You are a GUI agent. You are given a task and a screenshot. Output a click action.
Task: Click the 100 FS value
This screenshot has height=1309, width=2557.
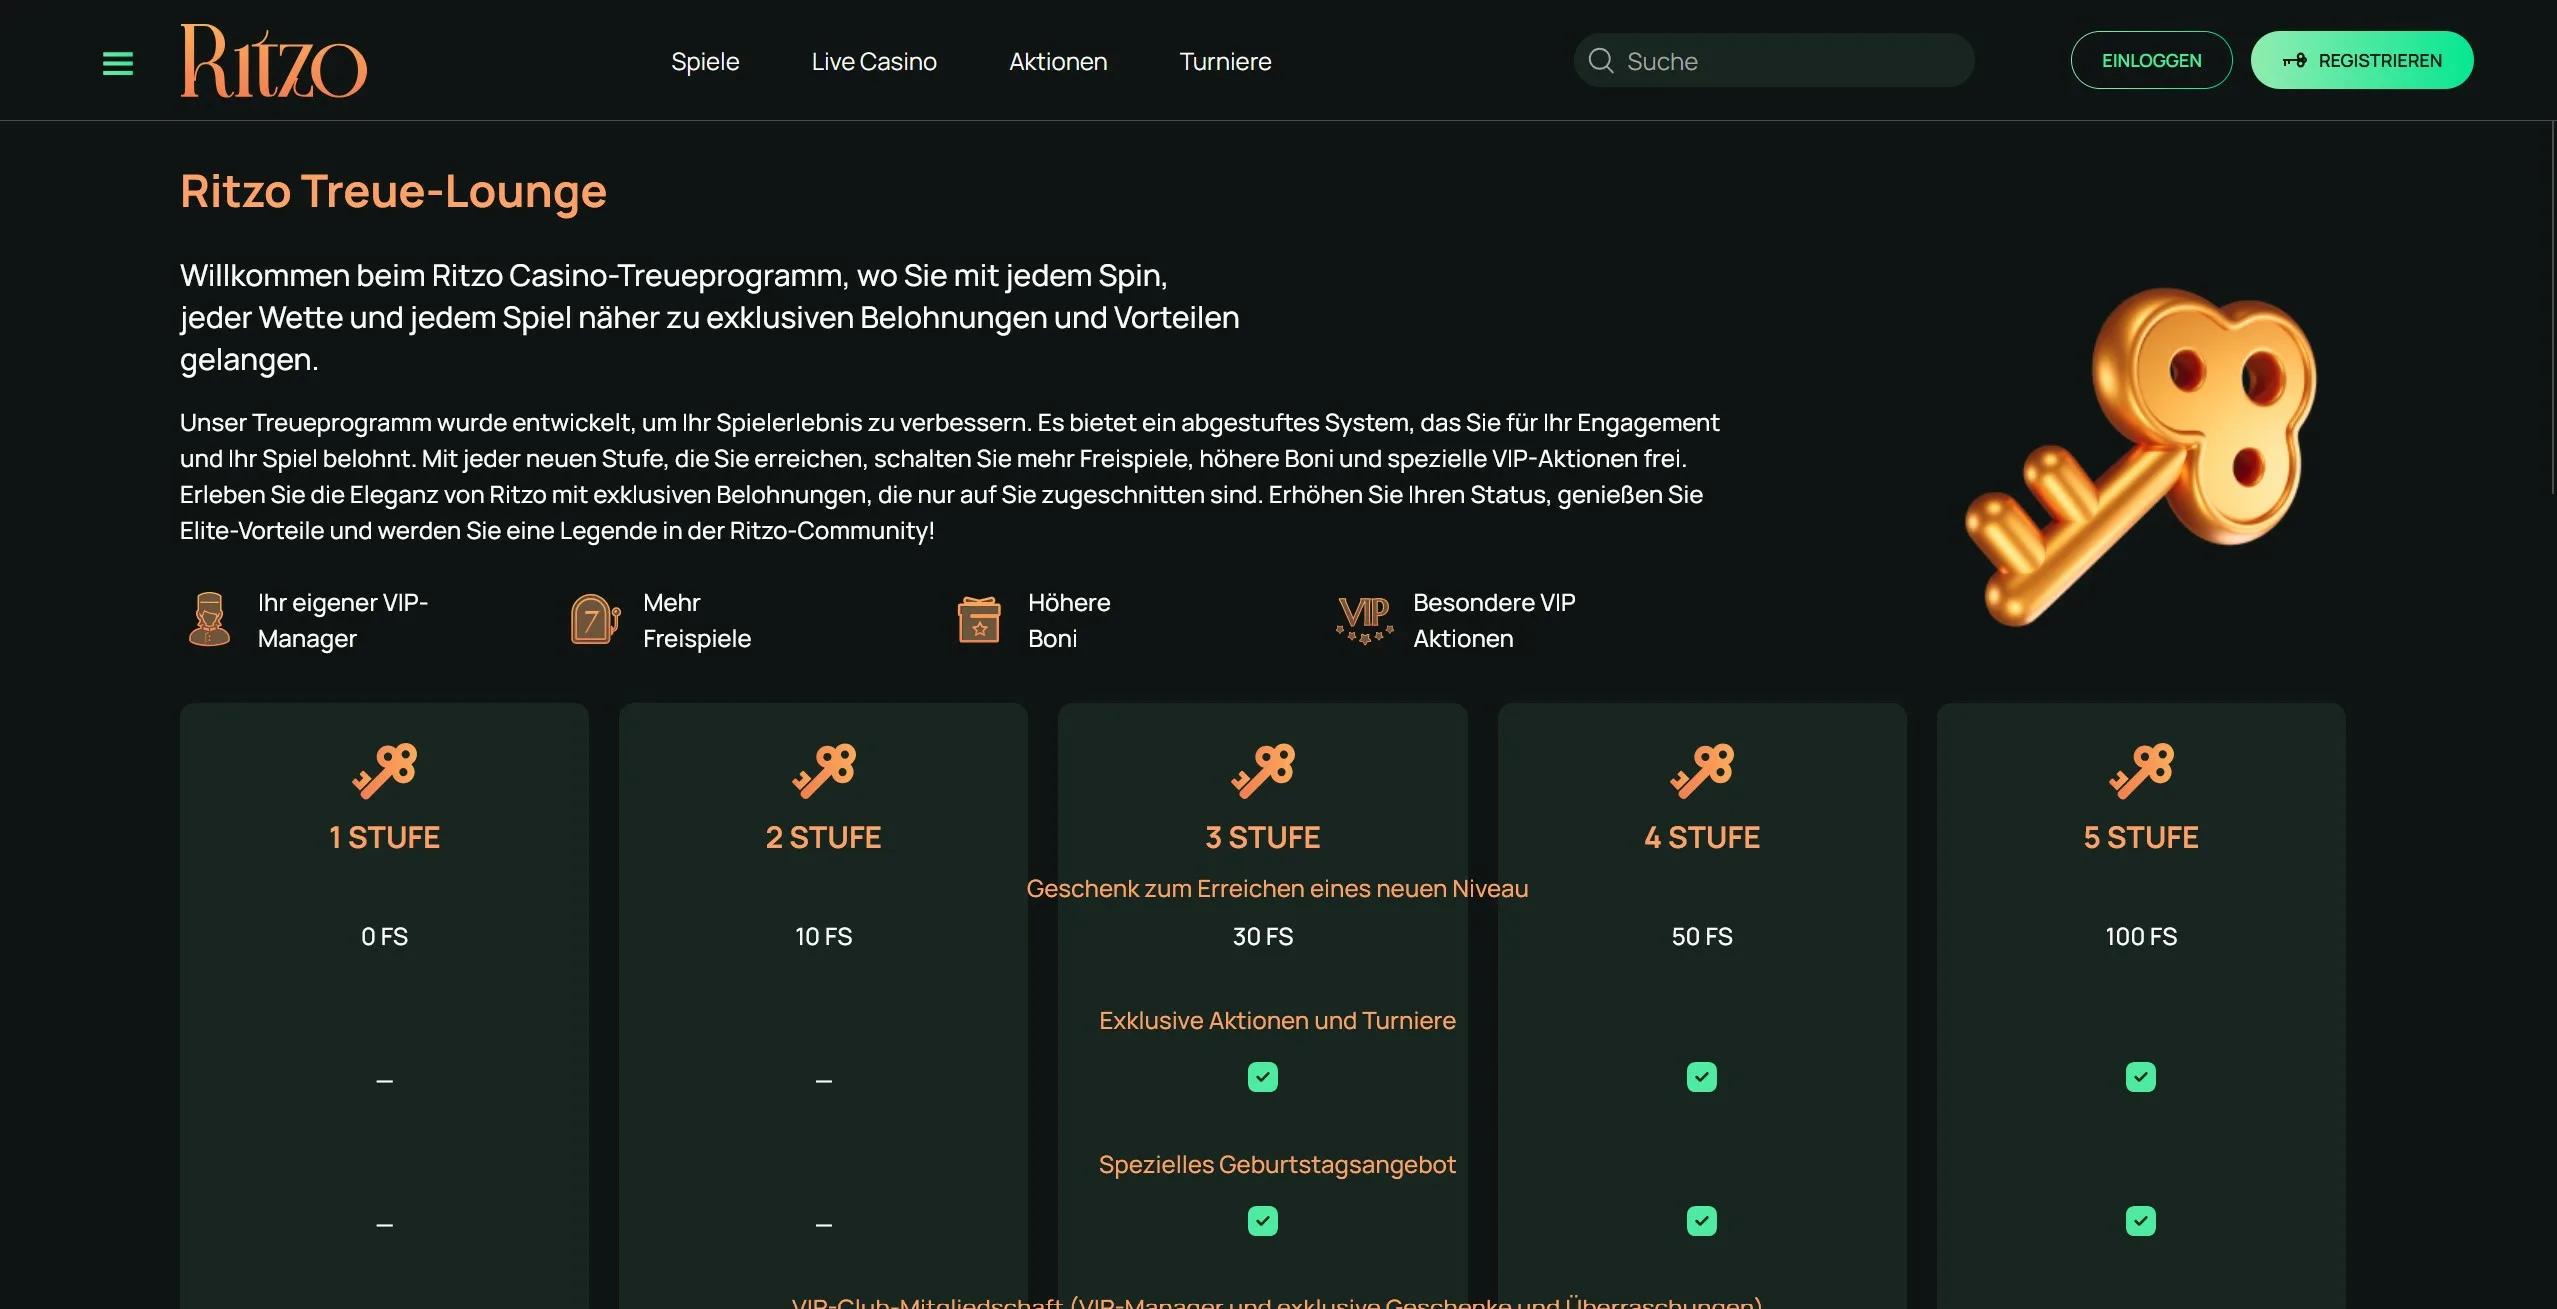tap(2141, 937)
